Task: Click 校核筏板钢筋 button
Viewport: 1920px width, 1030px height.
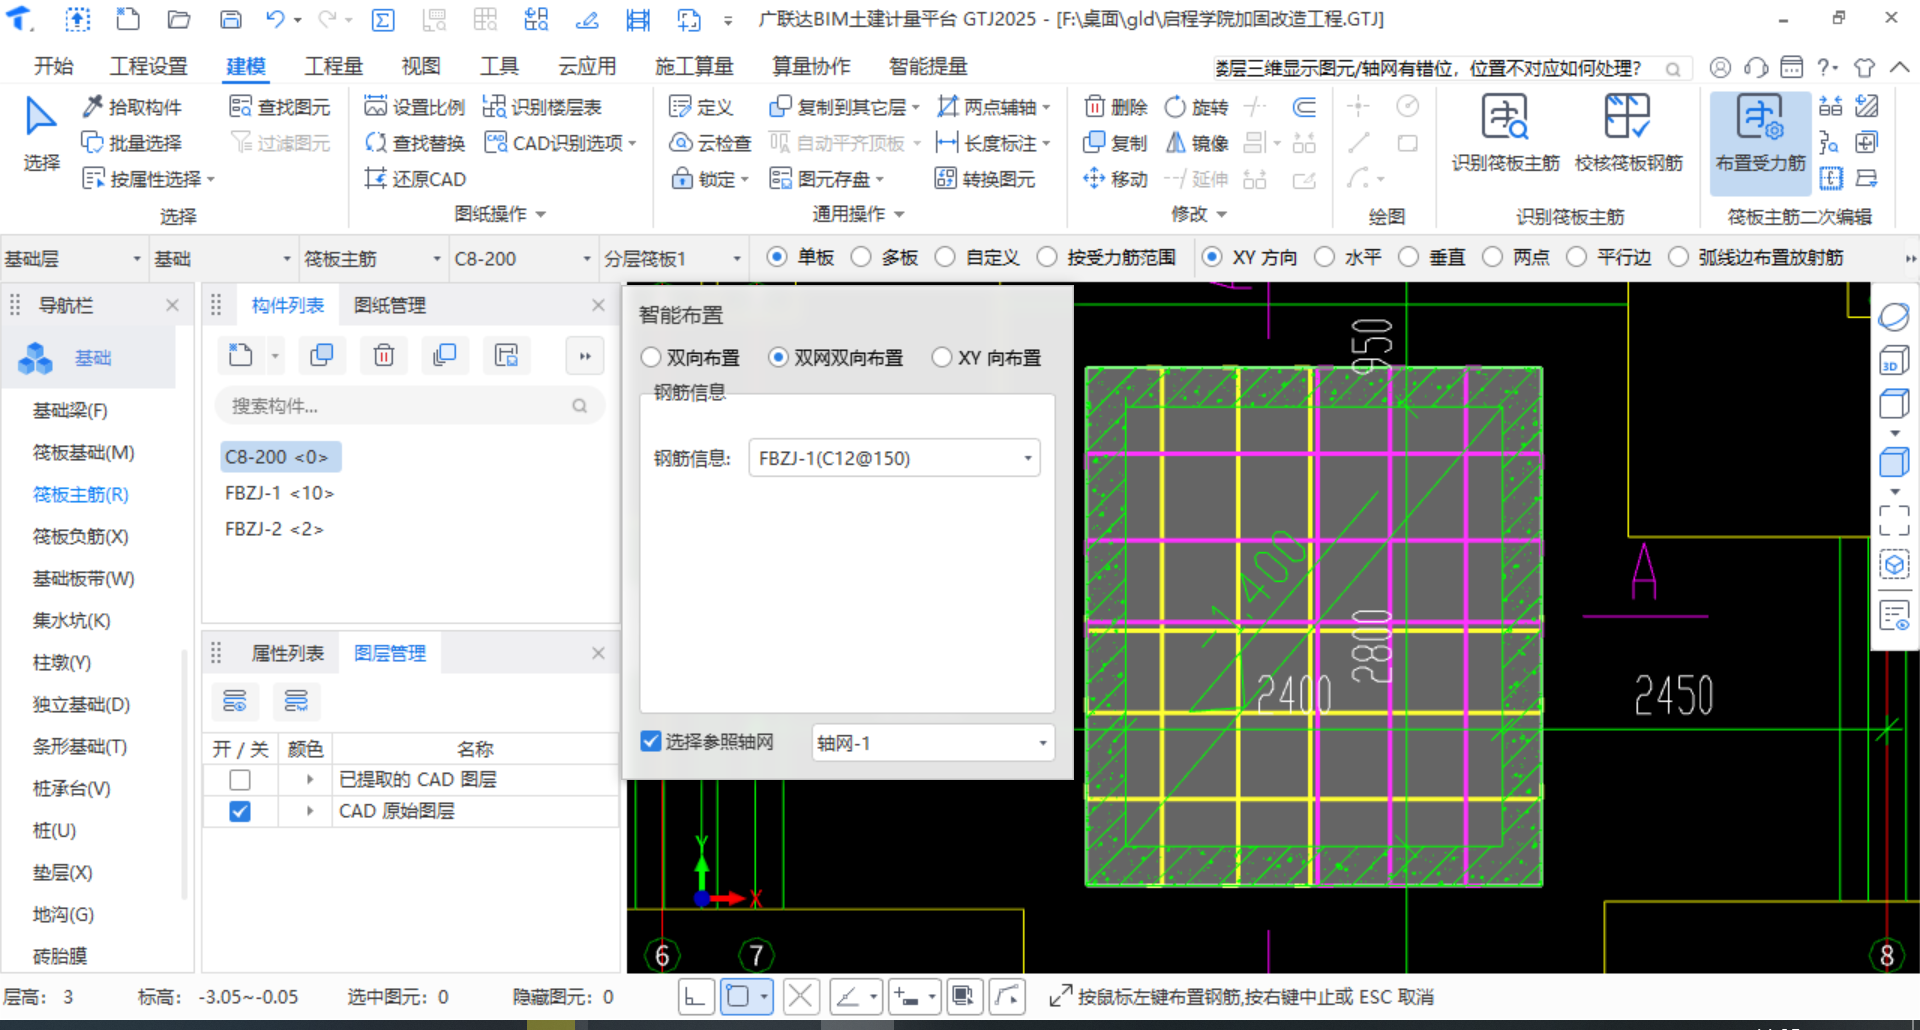Action: pos(1628,133)
